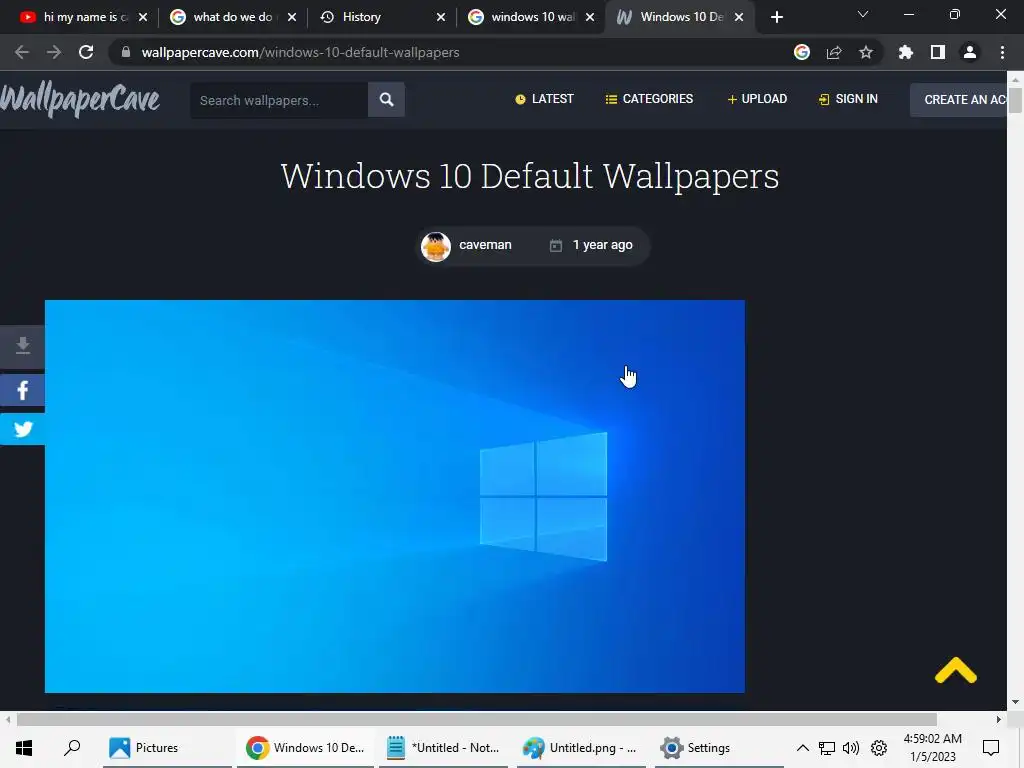The width and height of the screenshot is (1024, 768).
Task: Show hidden system tray icons chevron
Action: [x=803, y=748]
